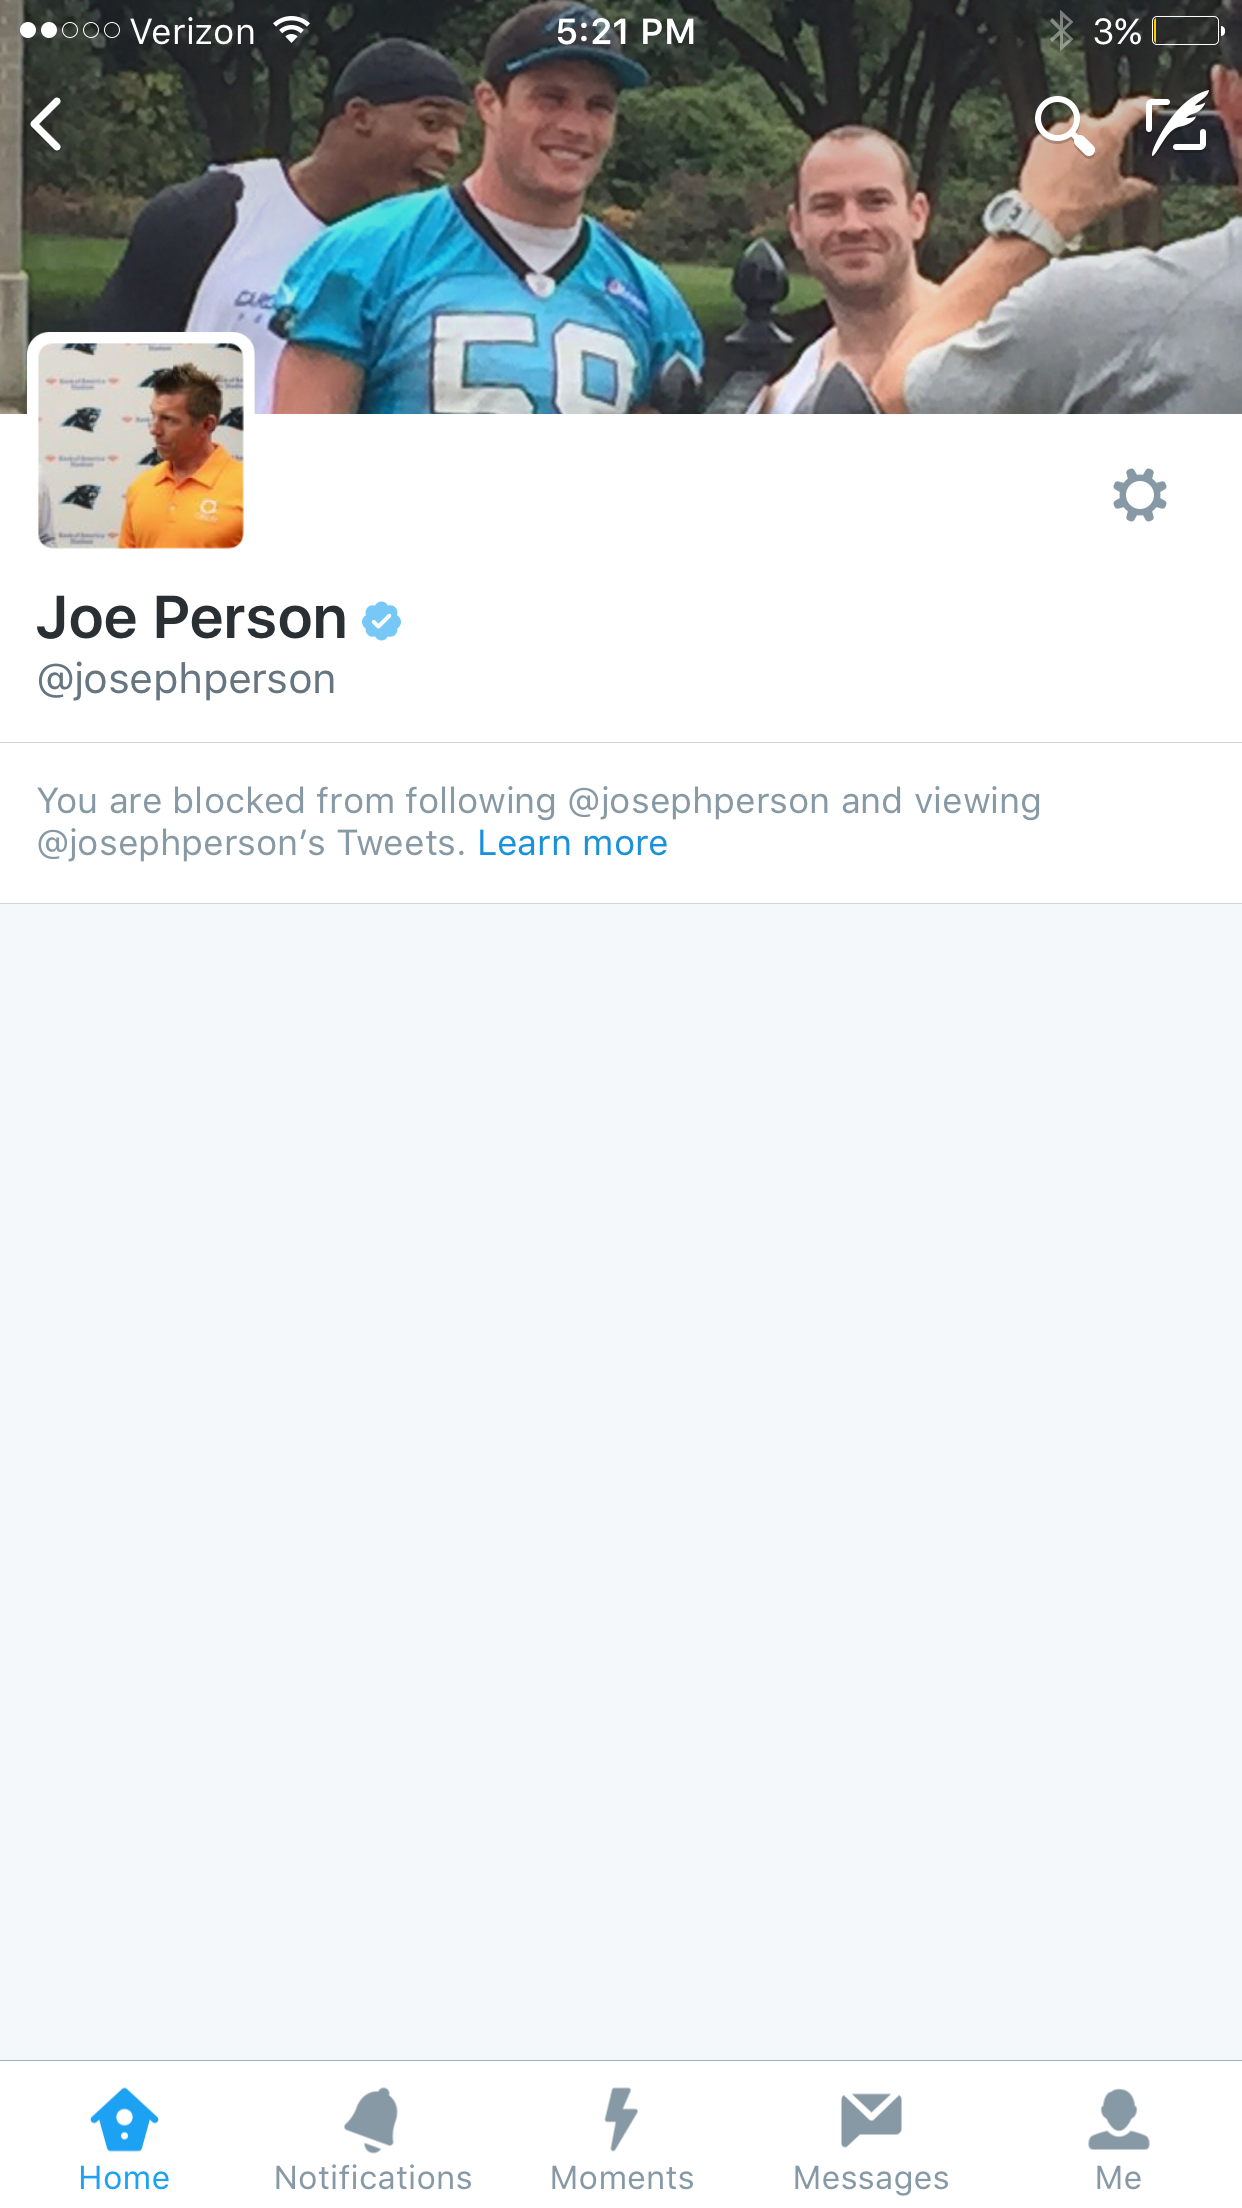
Task: Tap the compose tweet quill icon
Action: 1177,123
